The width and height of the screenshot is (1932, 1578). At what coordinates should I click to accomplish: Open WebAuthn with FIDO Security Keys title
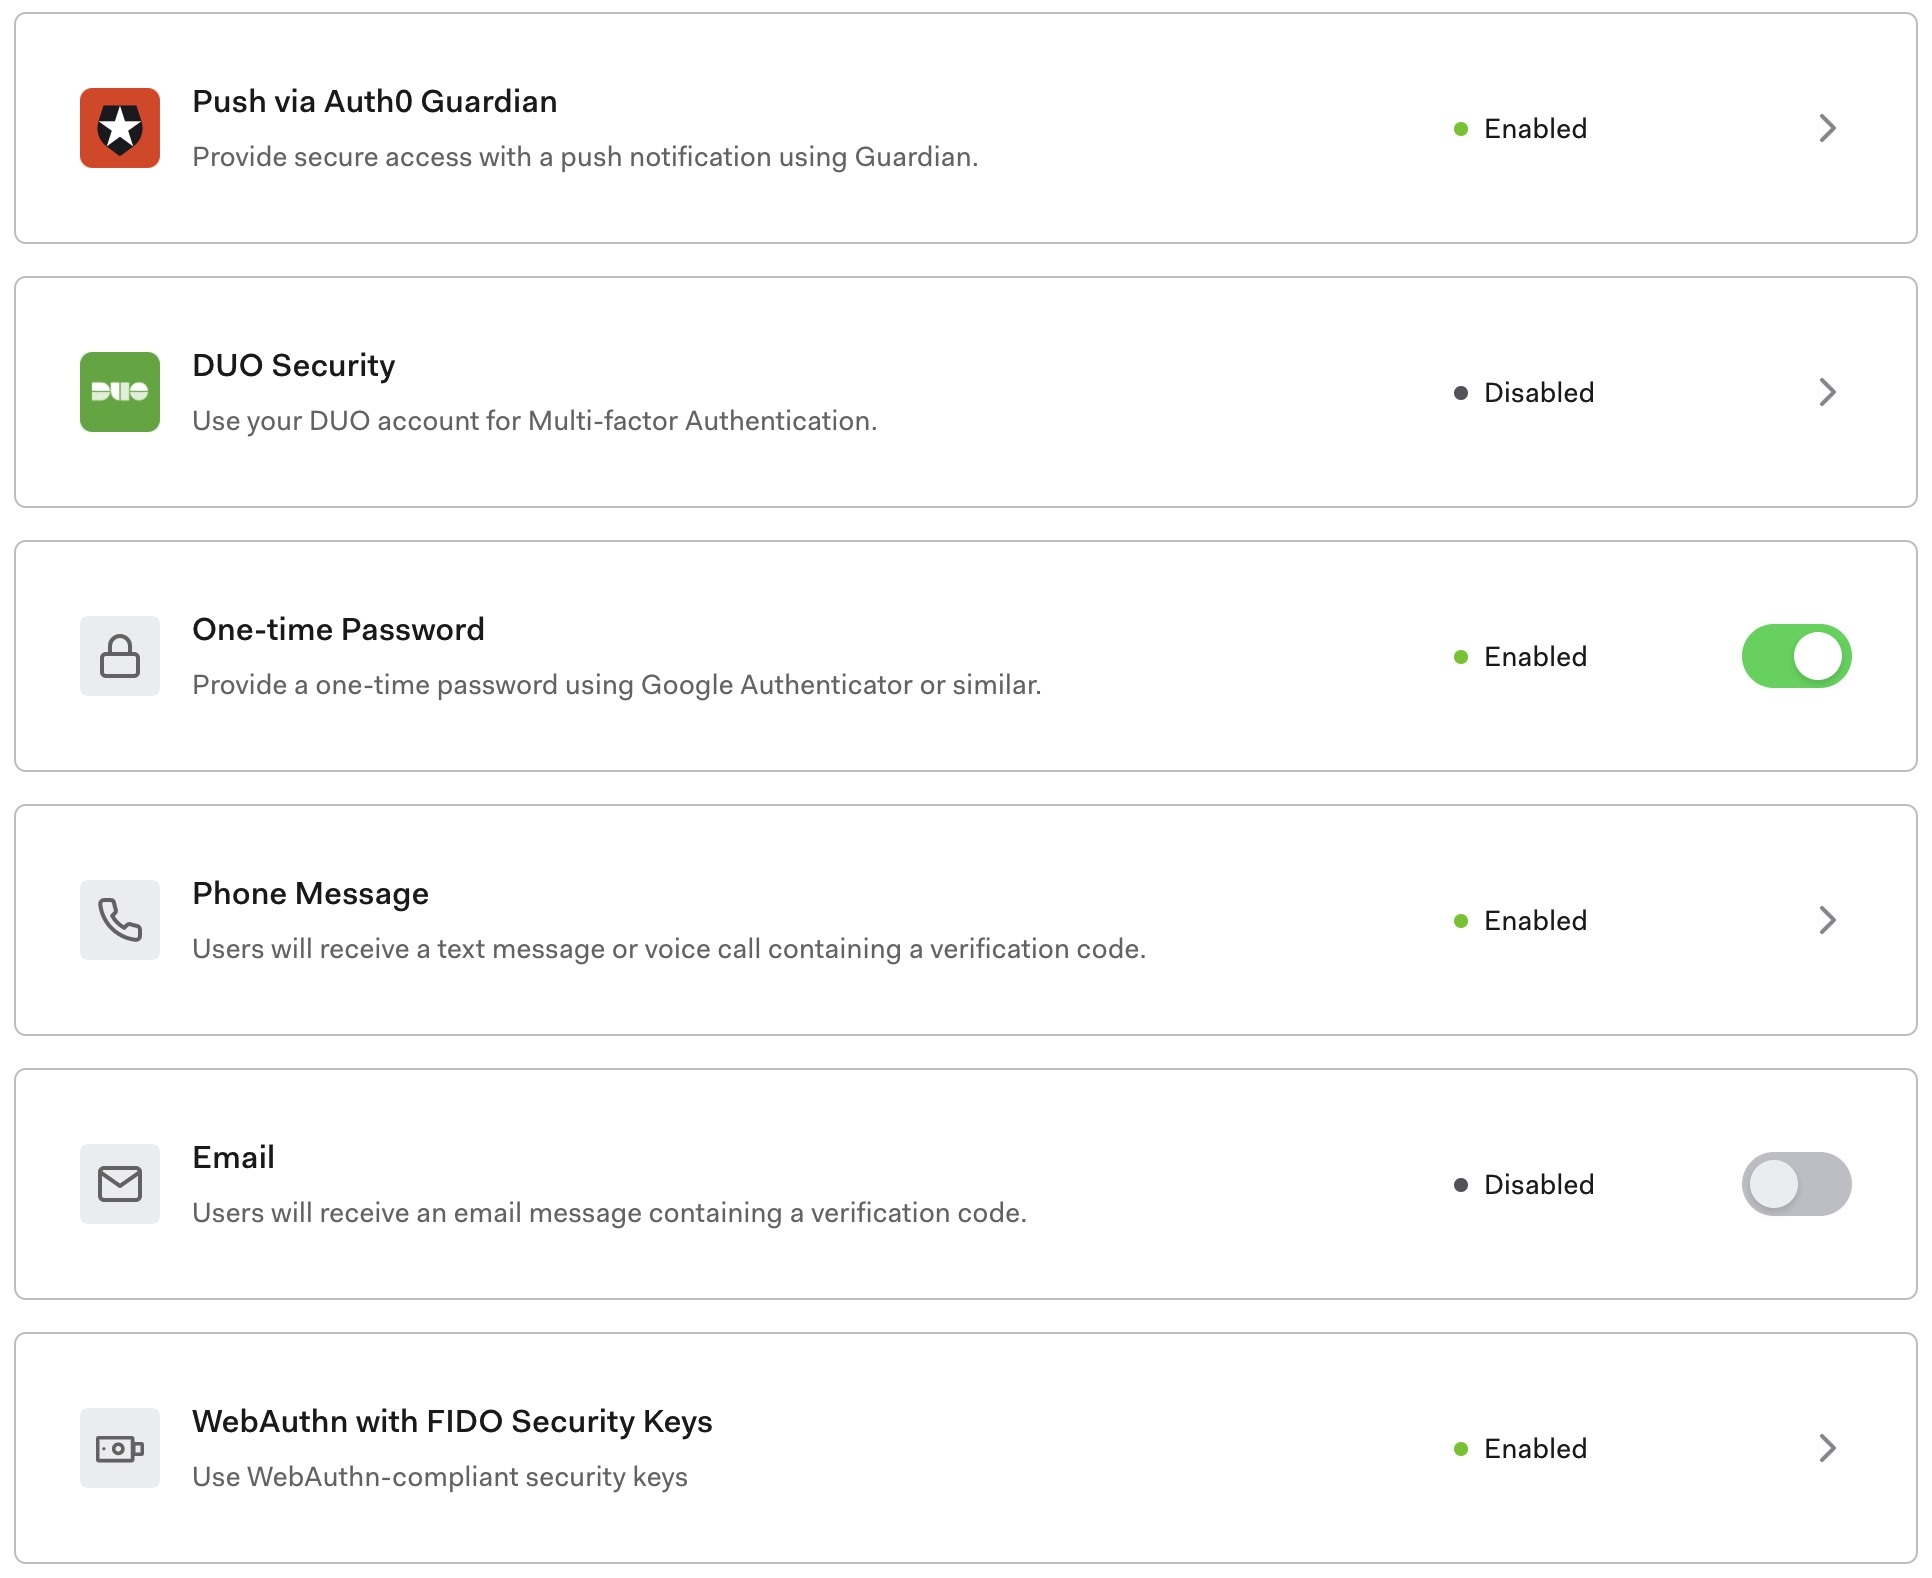tap(452, 1421)
